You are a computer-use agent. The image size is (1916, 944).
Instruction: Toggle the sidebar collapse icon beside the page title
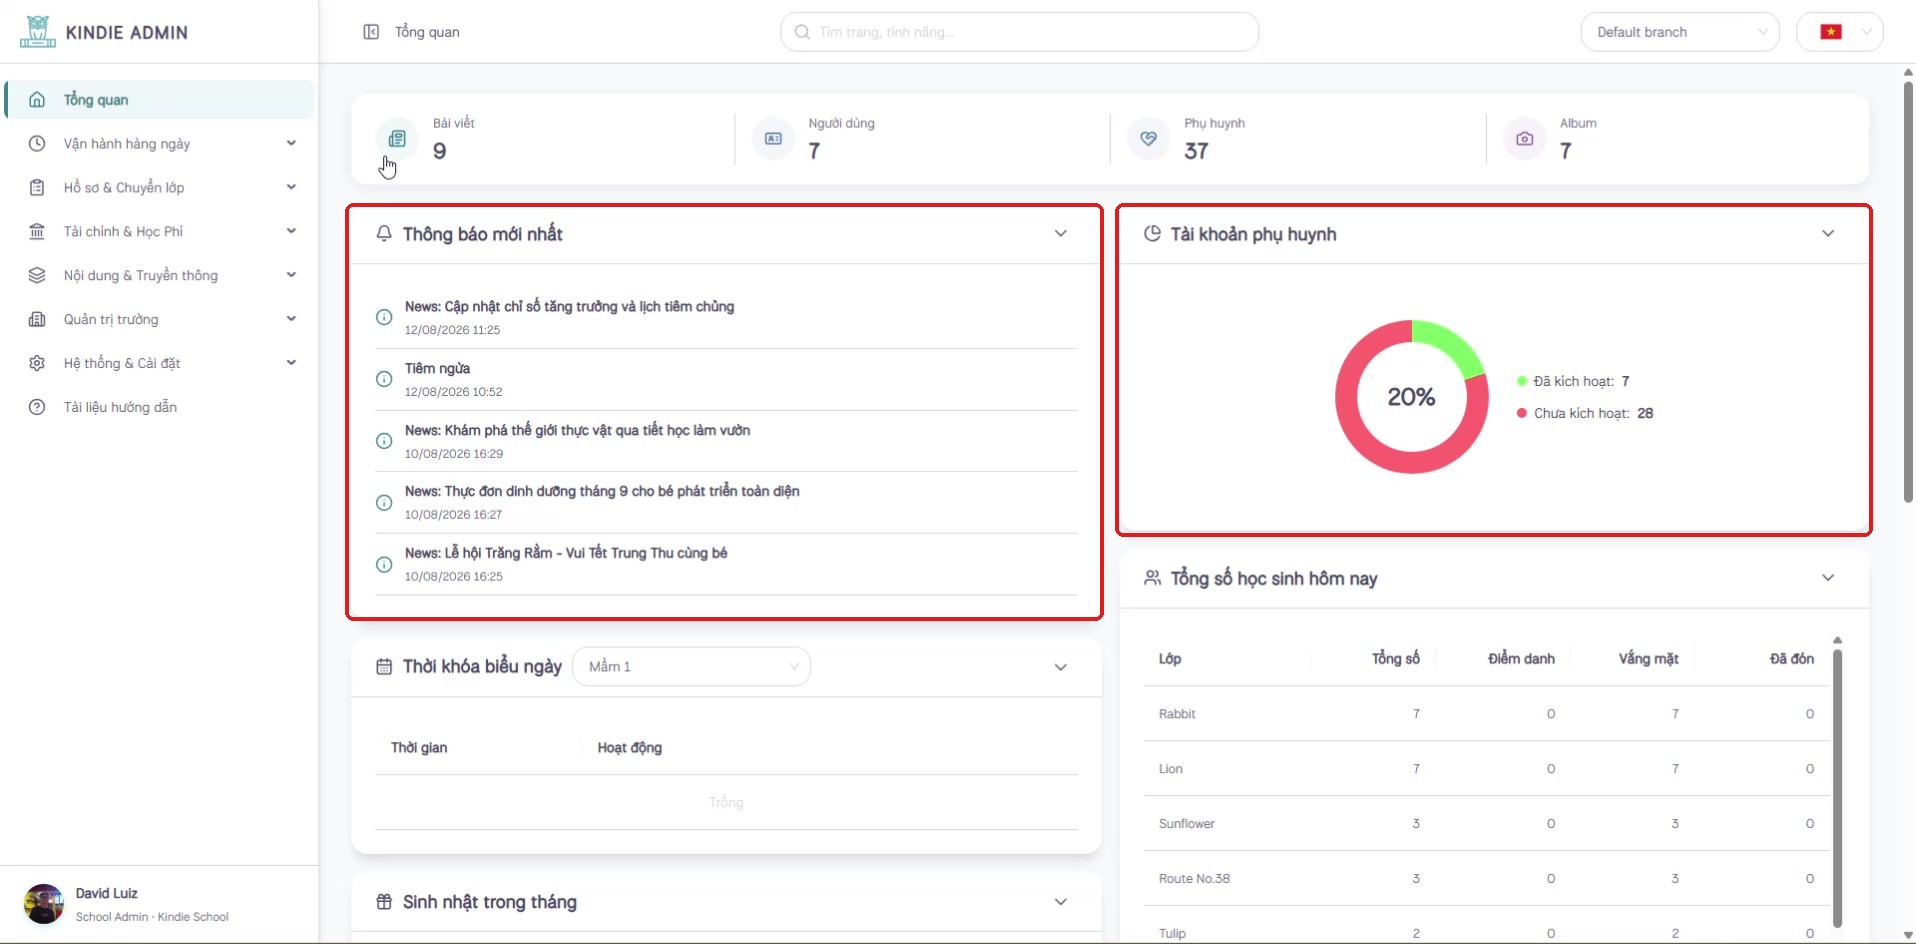coord(371,32)
